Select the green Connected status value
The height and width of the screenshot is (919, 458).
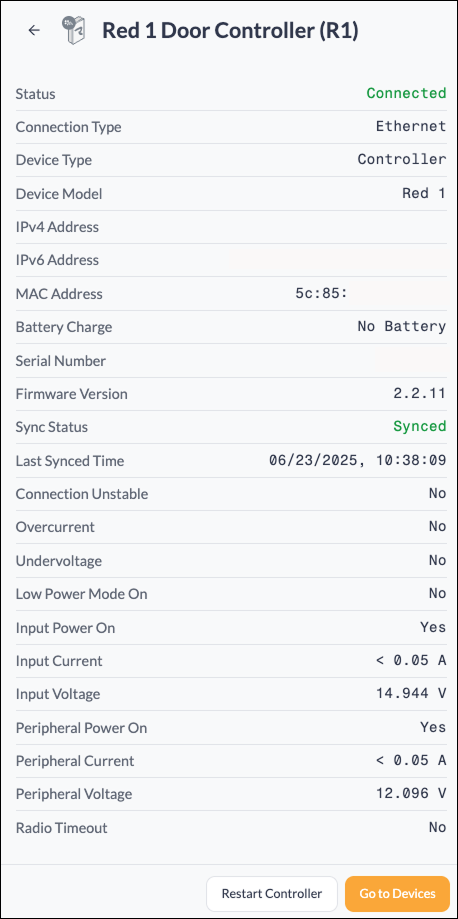tap(406, 93)
